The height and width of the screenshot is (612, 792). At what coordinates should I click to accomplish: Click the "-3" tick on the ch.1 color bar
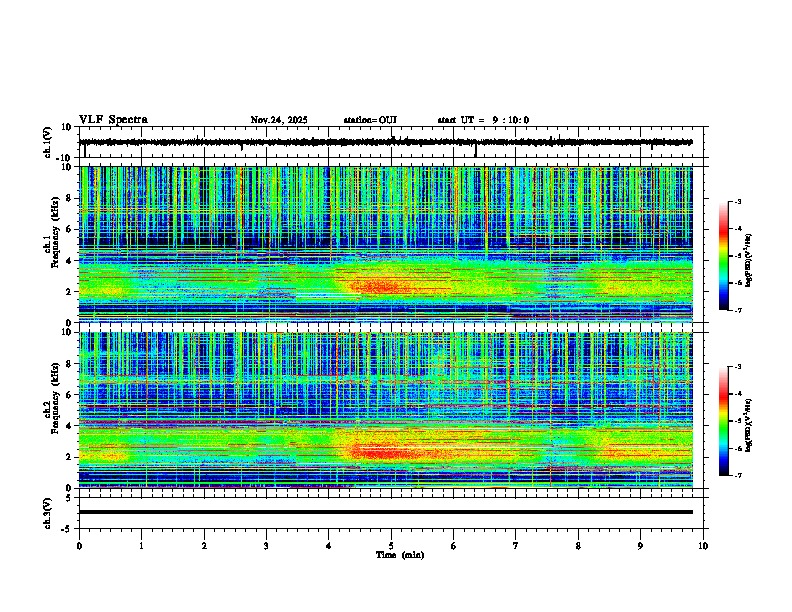[x=738, y=201]
